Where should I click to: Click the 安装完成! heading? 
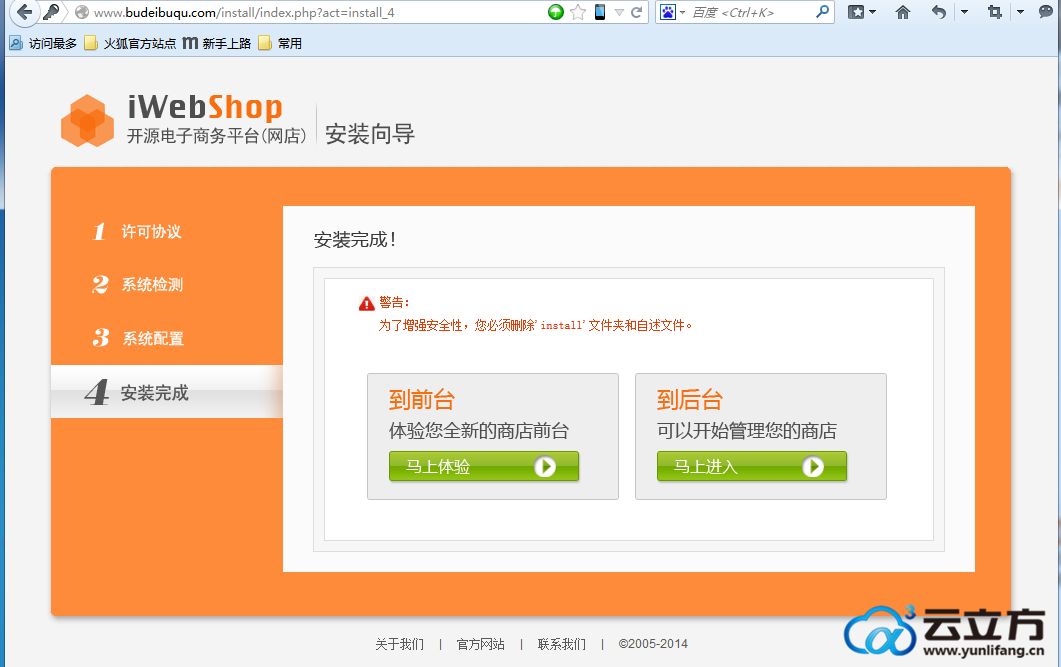(x=355, y=239)
